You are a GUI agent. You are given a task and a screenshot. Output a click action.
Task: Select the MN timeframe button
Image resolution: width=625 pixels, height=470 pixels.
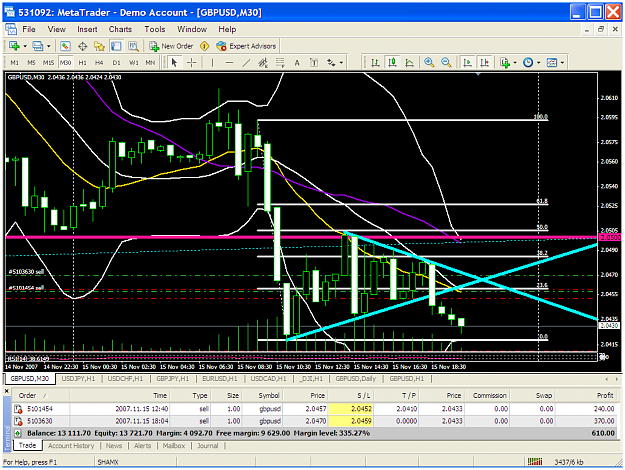(150, 63)
